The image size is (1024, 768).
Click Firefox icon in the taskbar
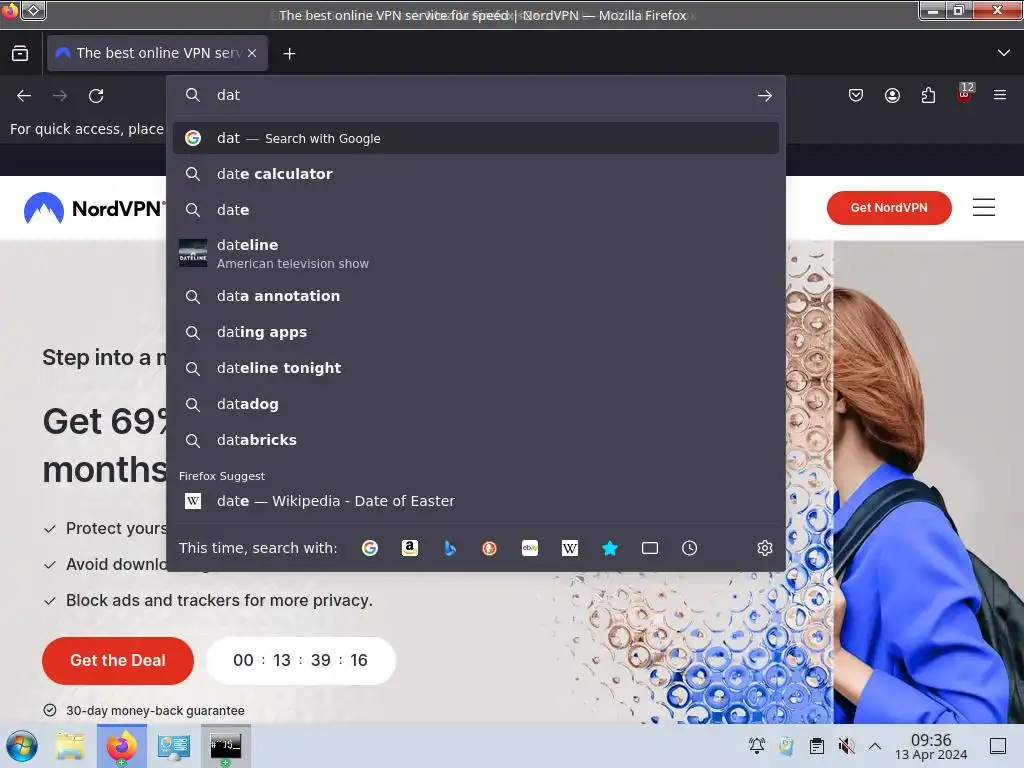pyautogui.click(x=121, y=746)
